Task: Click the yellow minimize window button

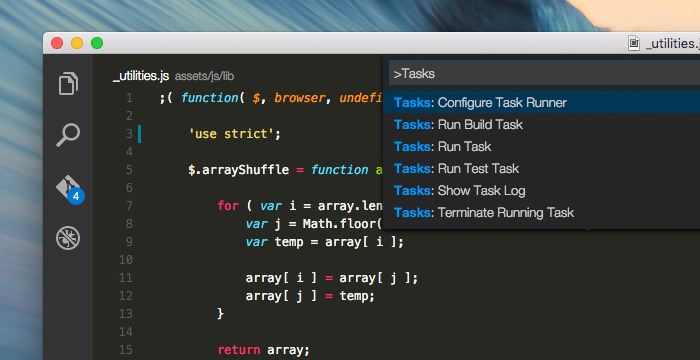Action: pos(77,43)
